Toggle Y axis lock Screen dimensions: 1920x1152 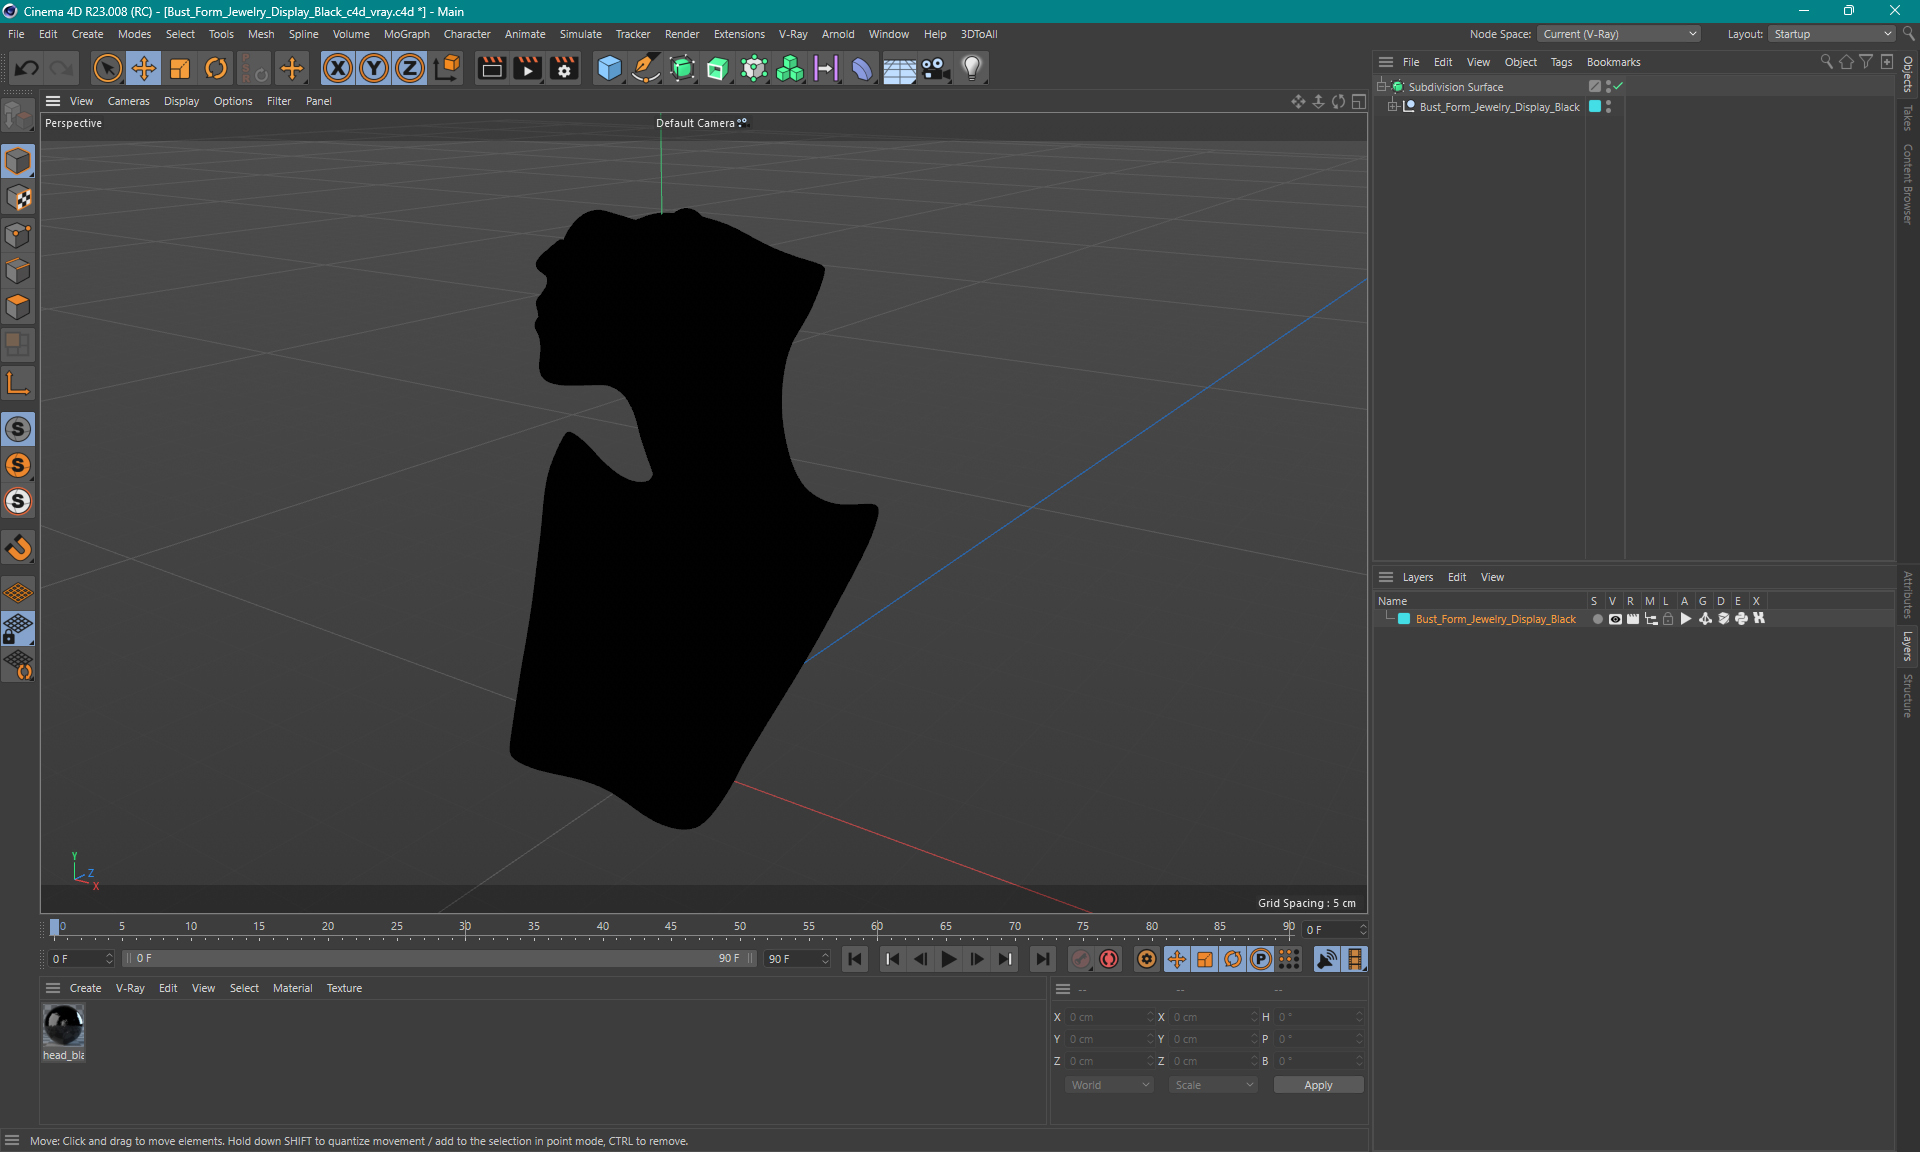[374, 68]
